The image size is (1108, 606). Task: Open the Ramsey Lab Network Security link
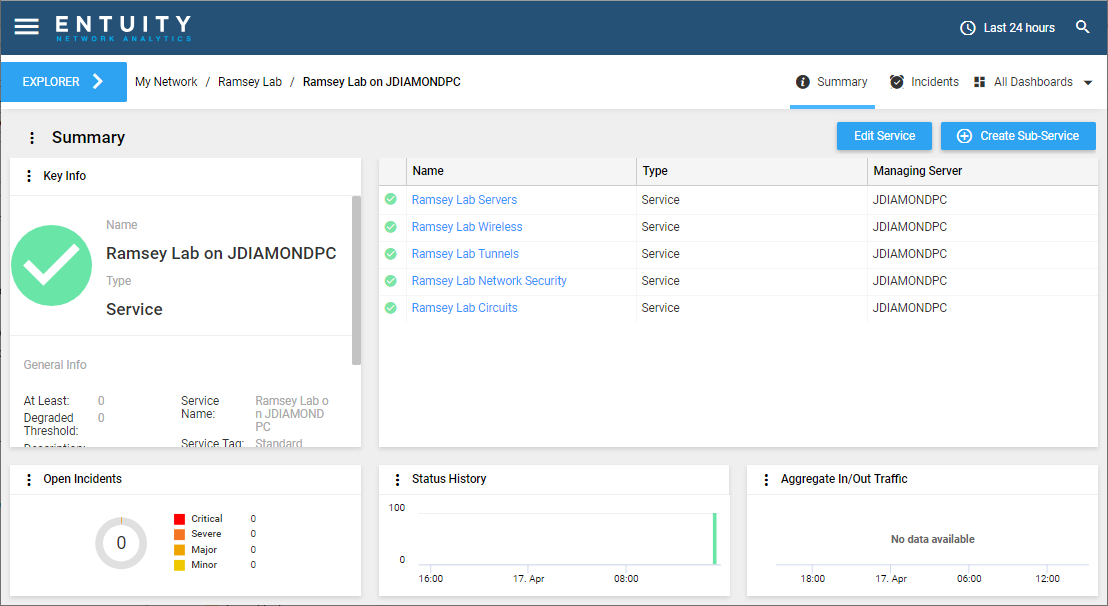click(489, 281)
